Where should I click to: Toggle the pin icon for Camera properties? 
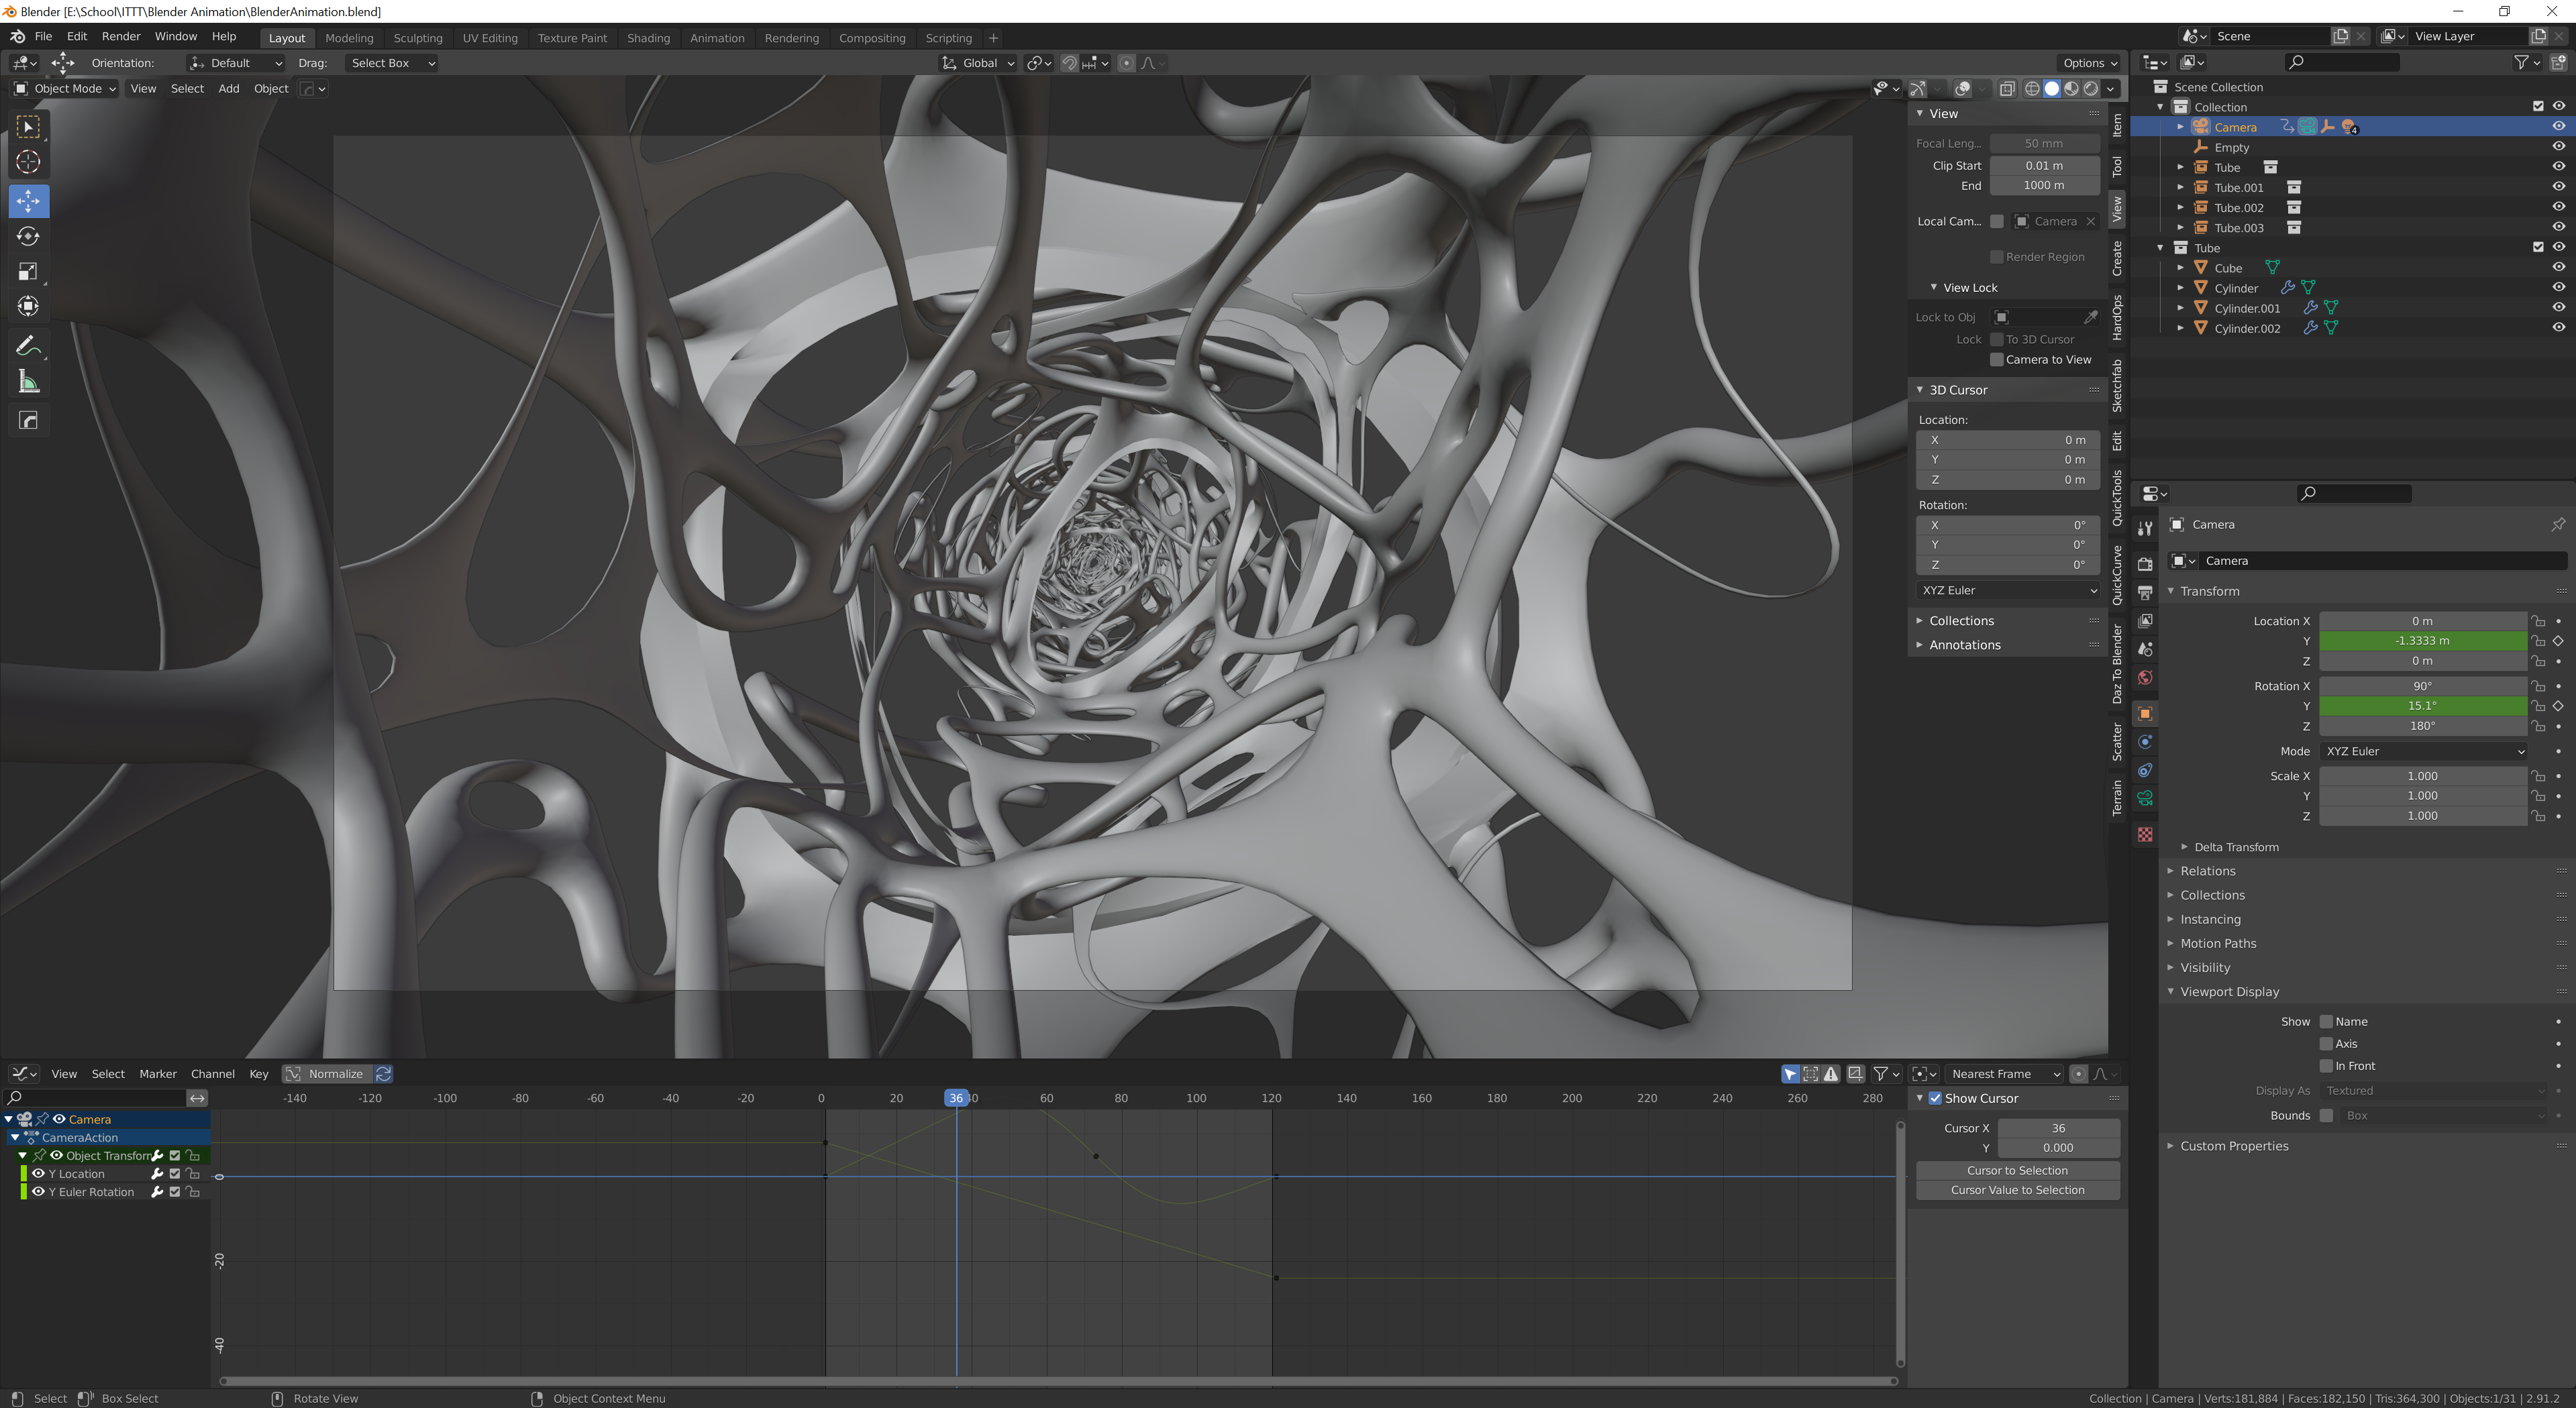2557,524
